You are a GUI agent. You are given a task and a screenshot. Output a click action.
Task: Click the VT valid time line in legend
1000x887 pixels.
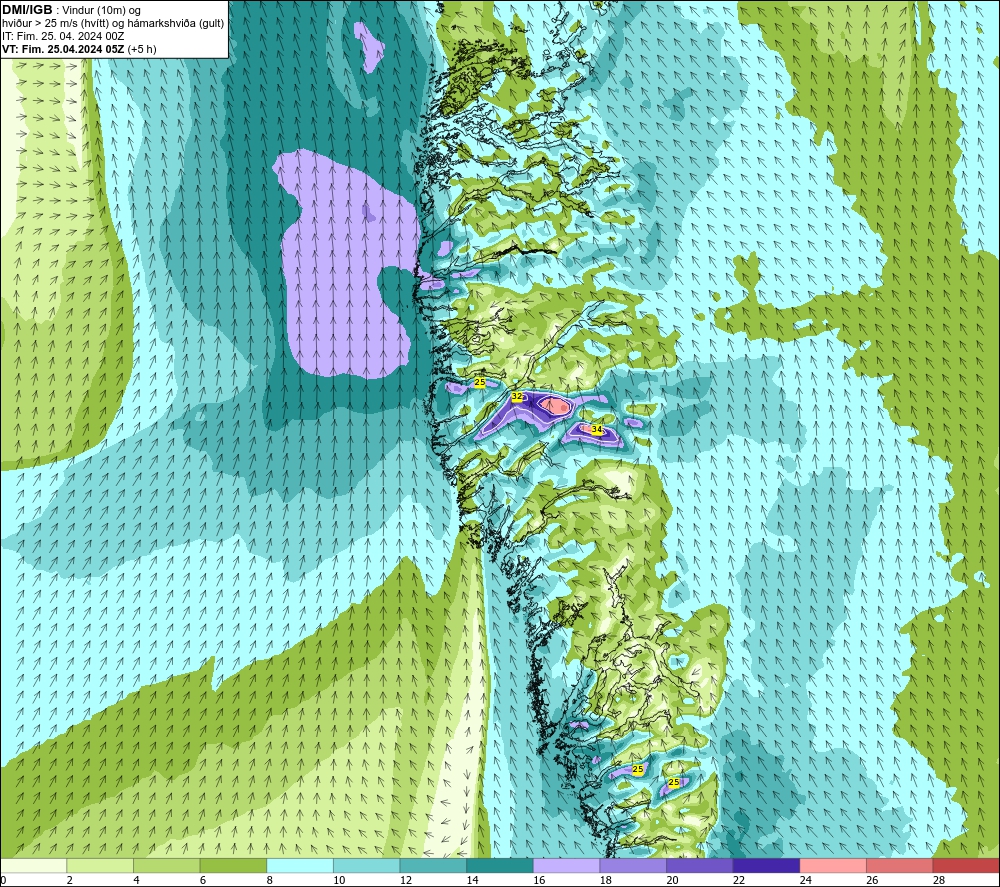[79, 49]
